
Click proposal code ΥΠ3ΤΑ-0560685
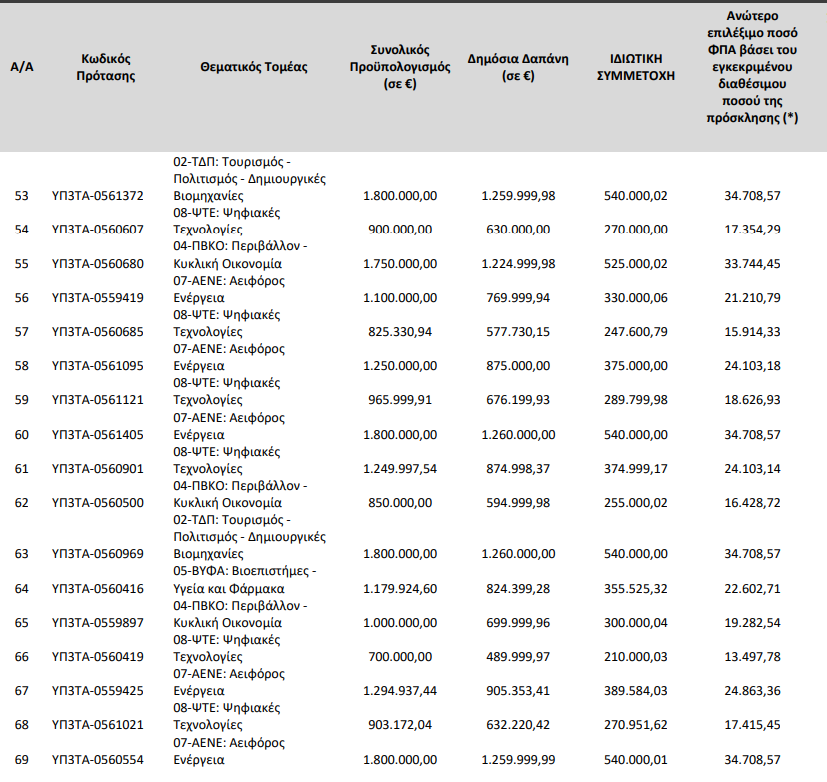98,331
